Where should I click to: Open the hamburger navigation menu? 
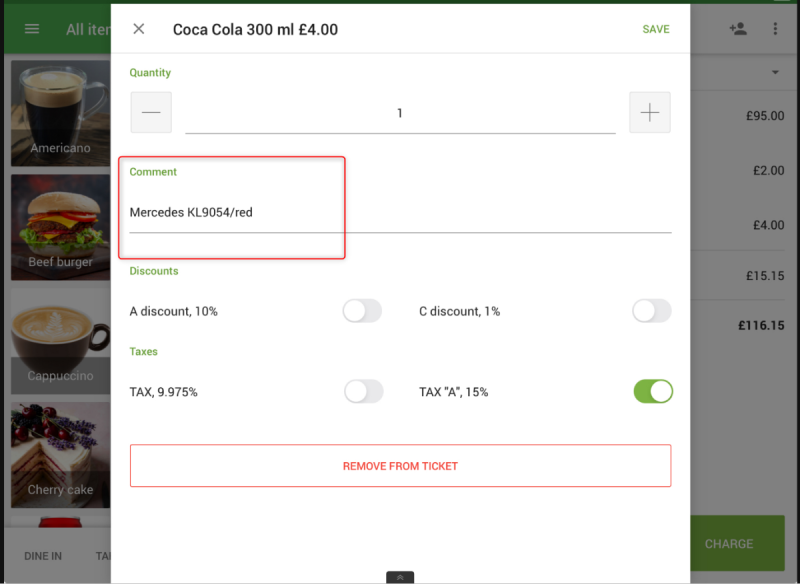tap(32, 29)
